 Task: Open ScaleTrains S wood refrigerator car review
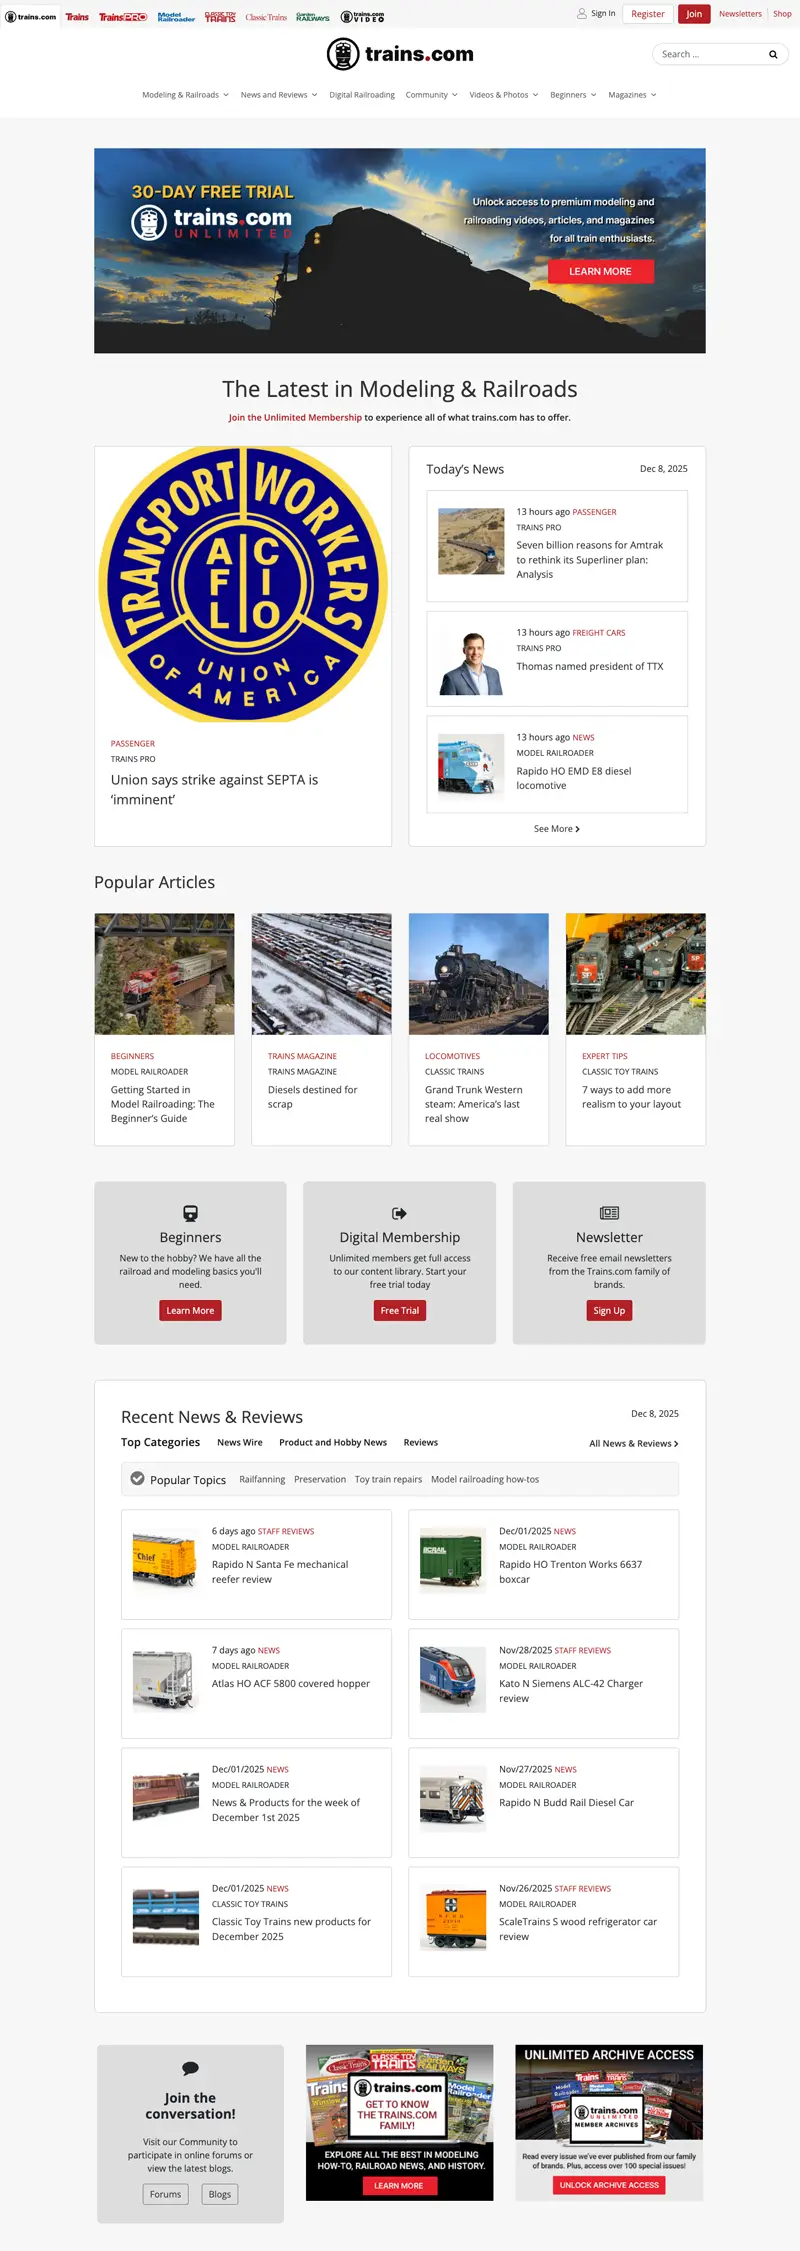(x=578, y=1929)
